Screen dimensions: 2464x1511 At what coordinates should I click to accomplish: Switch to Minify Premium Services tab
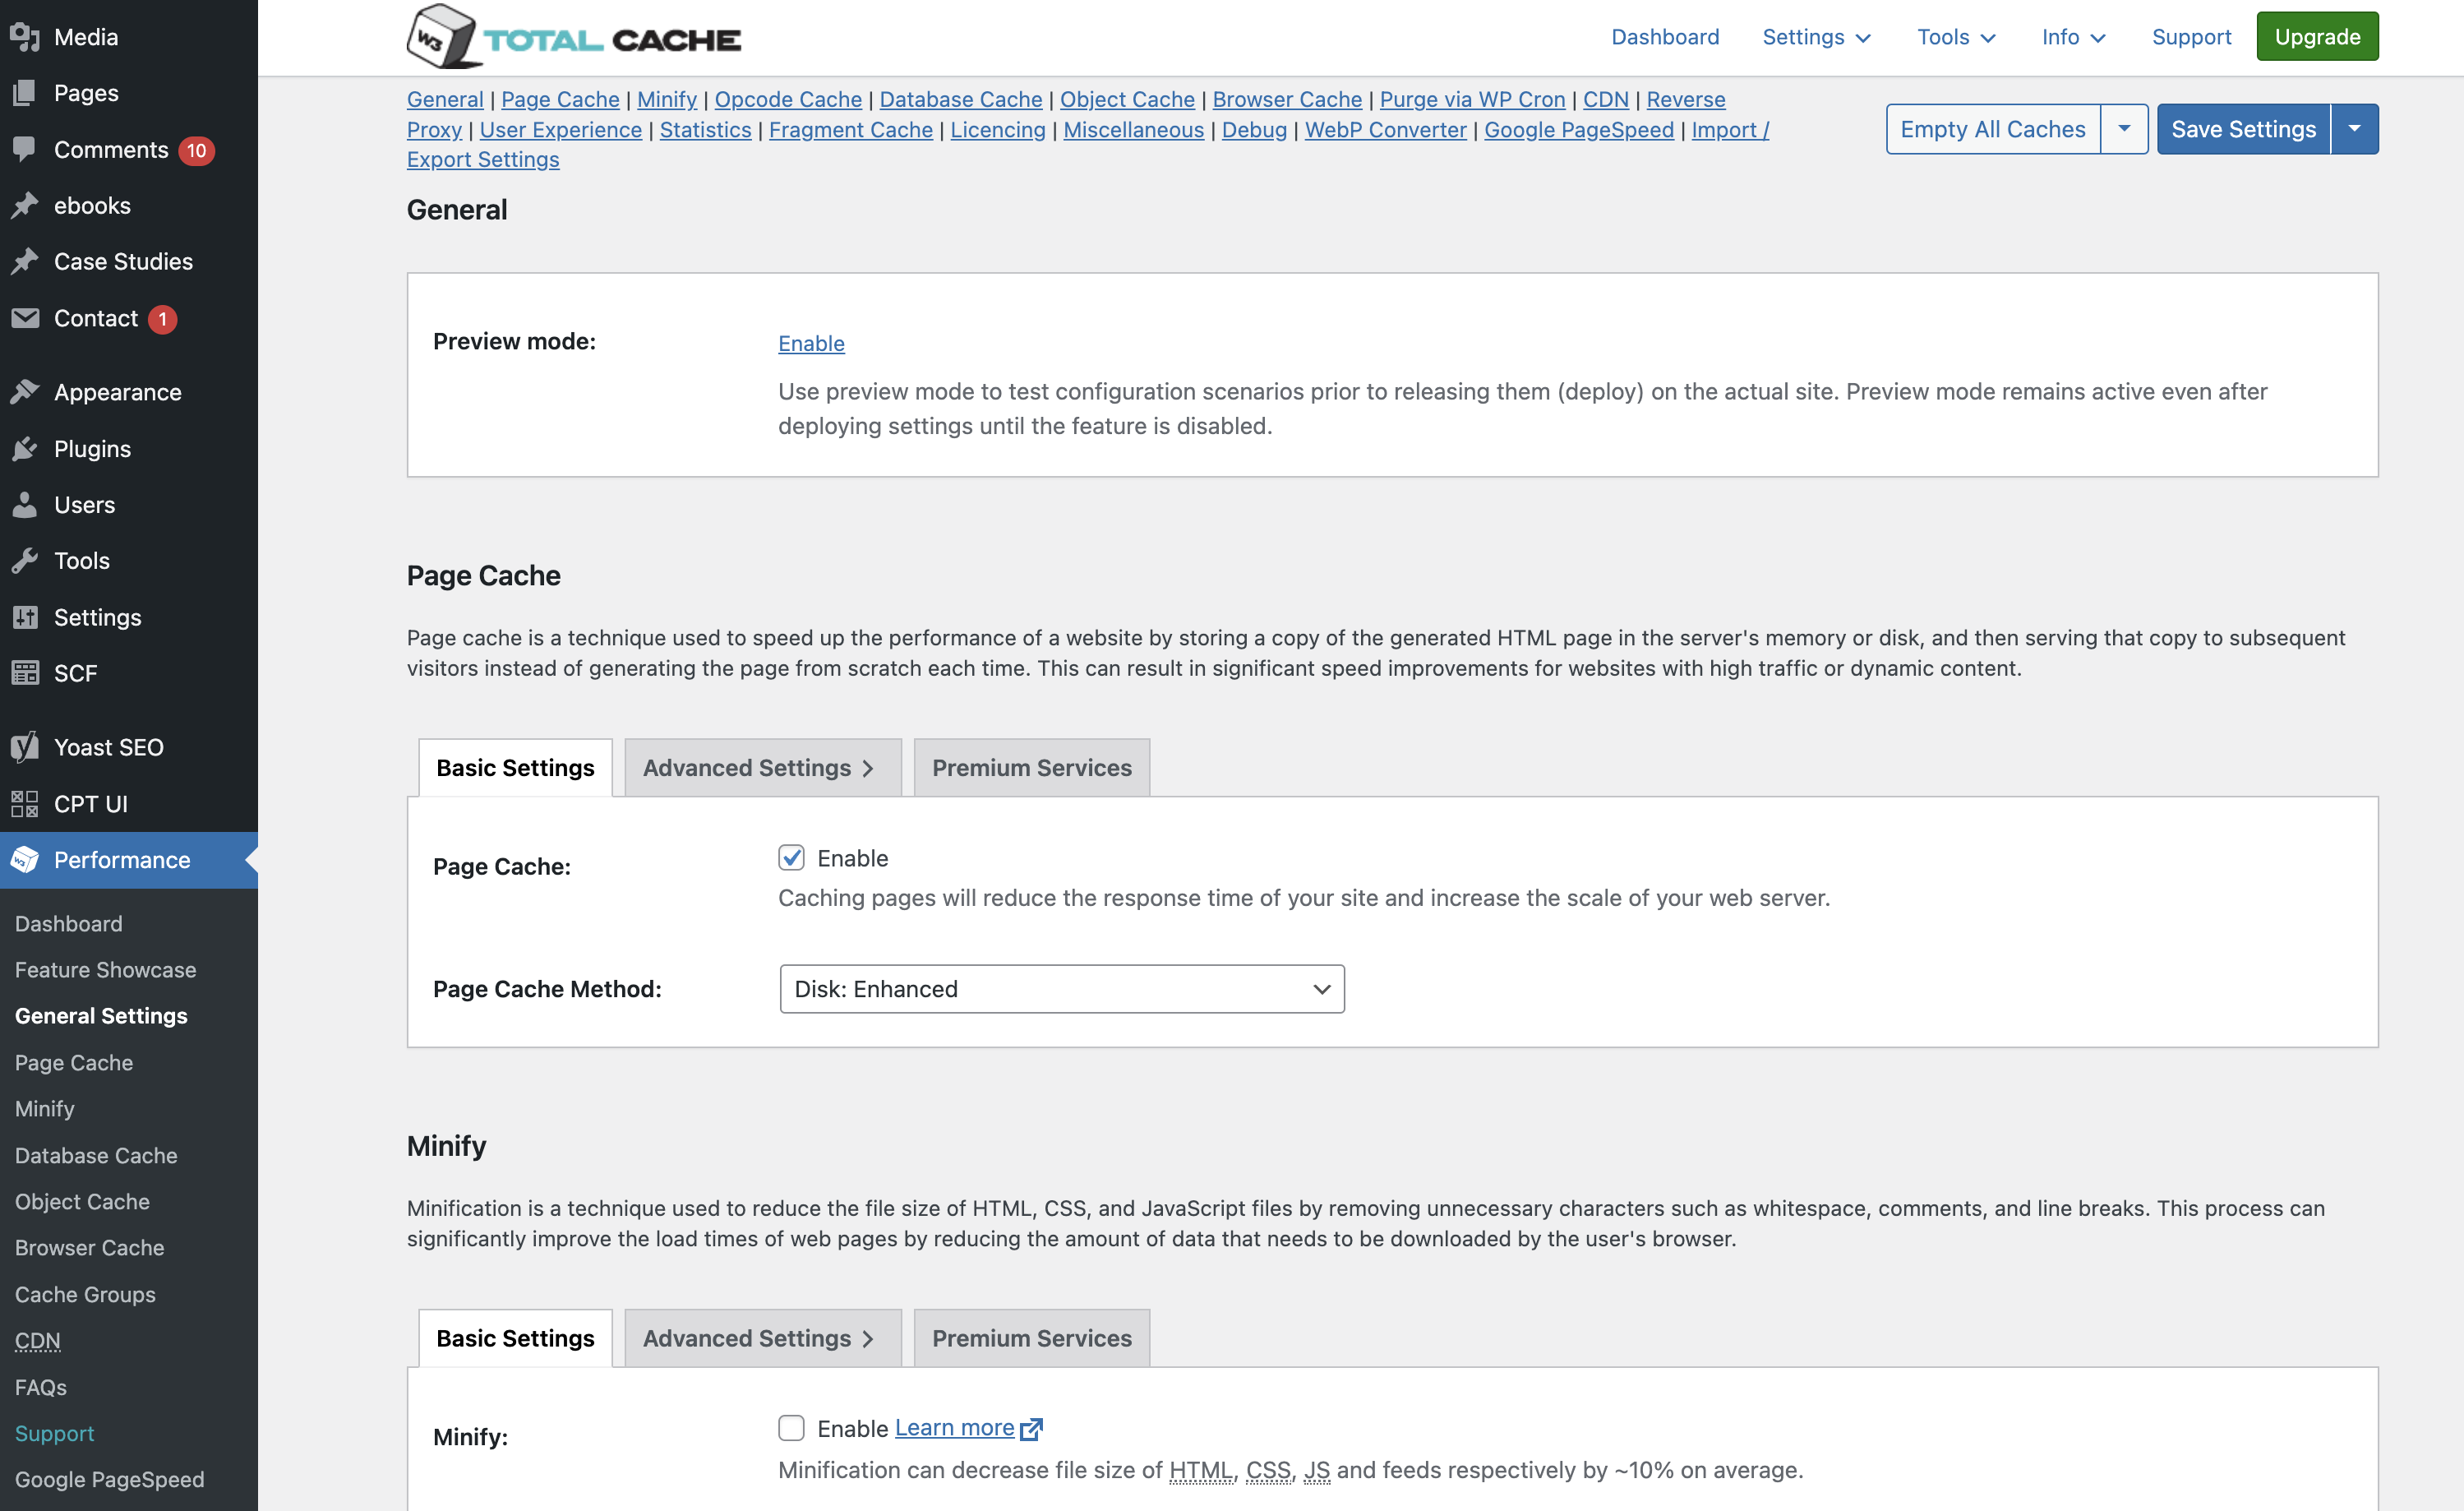point(1031,1337)
